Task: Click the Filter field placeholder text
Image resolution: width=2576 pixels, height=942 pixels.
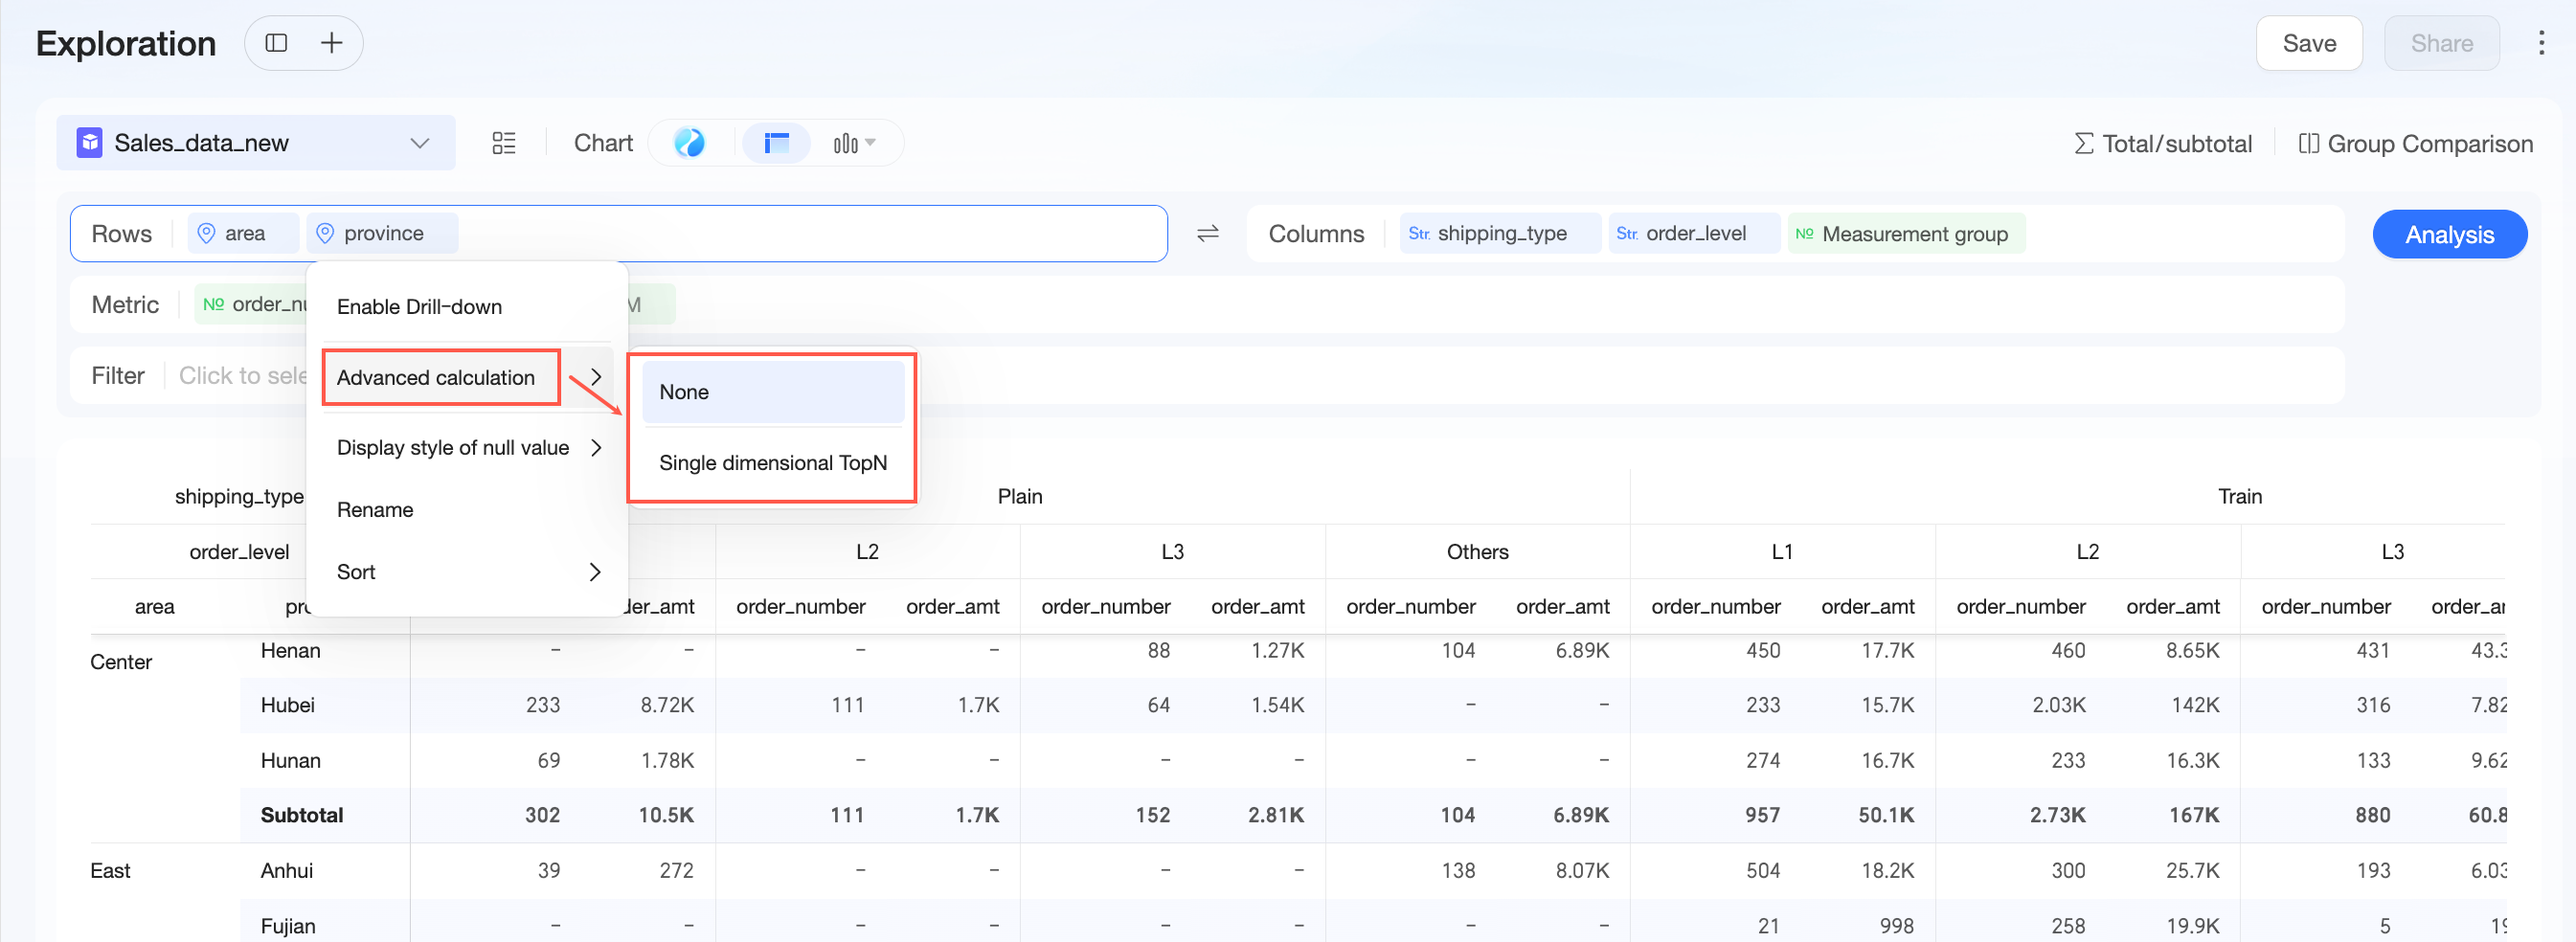Action: 242,375
